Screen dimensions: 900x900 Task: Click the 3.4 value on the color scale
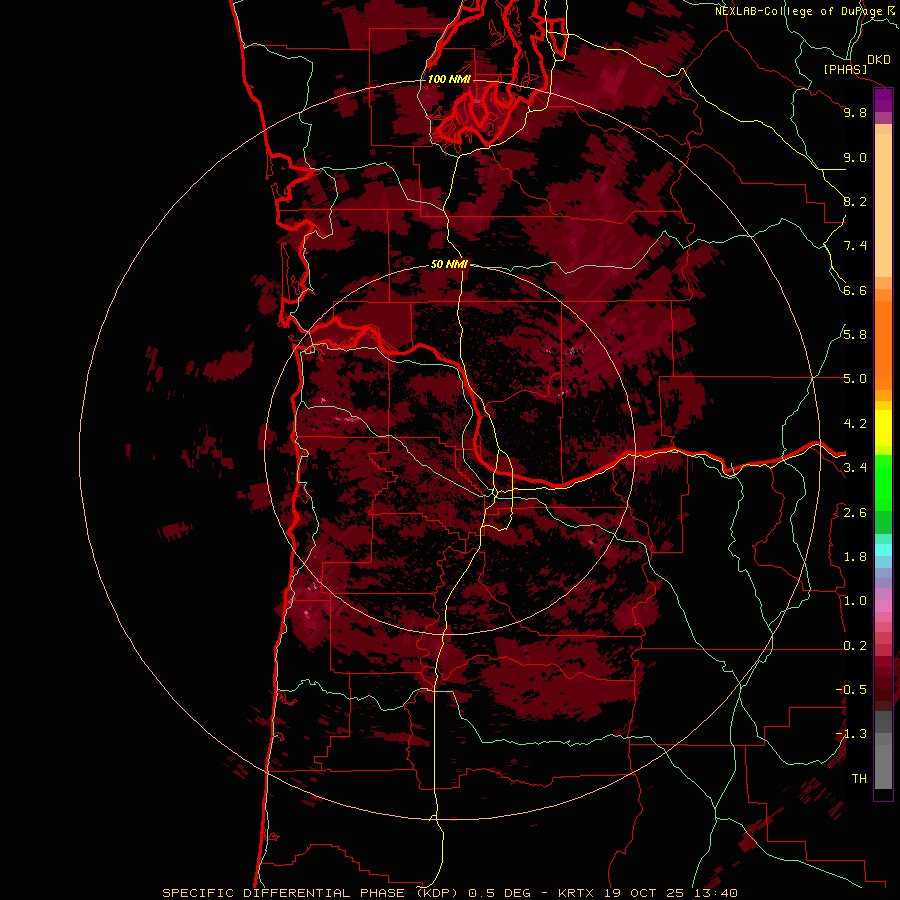pos(855,468)
